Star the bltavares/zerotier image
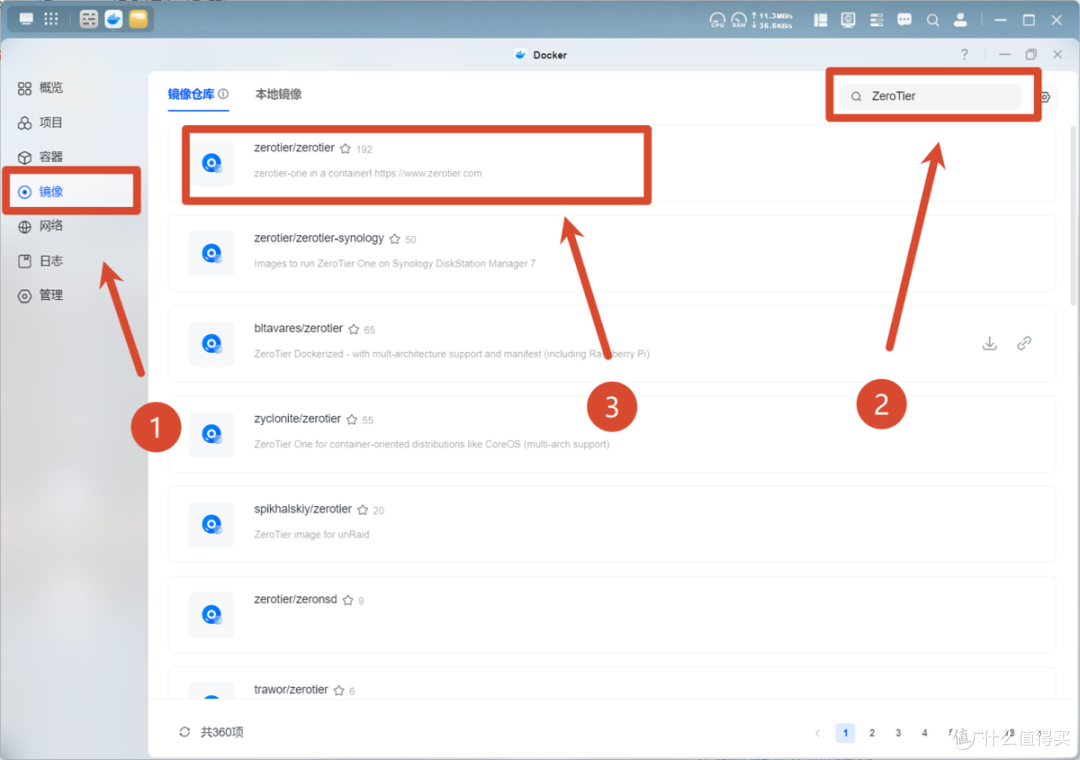Image resolution: width=1080 pixels, height=760 pixels. tap(354, 329)
